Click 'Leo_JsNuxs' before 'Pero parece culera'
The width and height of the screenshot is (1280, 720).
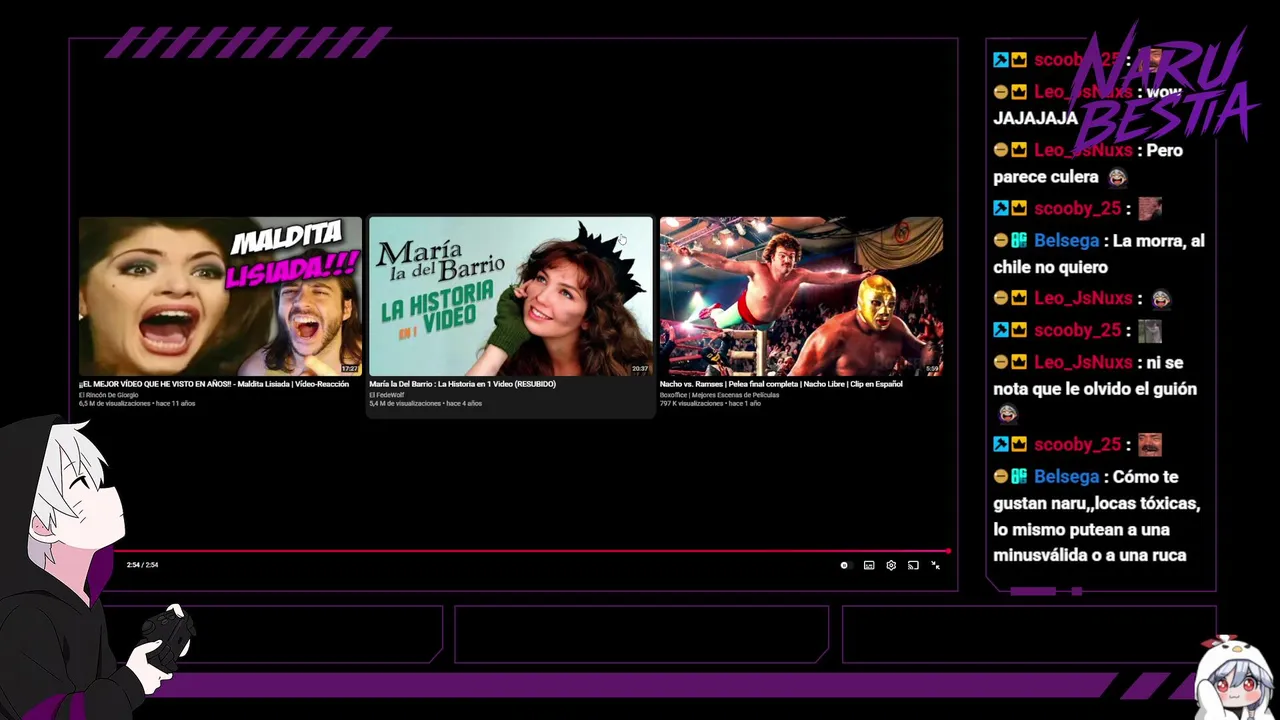click(1083, 150)
